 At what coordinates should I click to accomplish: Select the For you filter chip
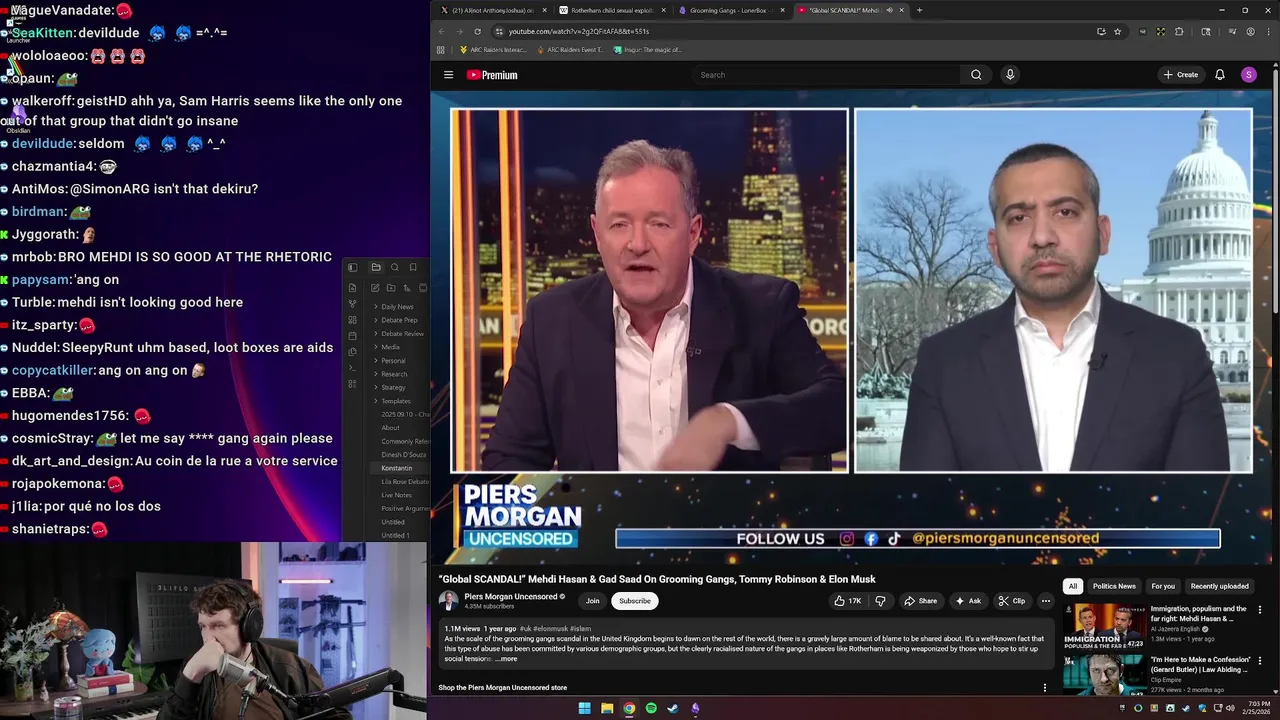click(1163, 586)
